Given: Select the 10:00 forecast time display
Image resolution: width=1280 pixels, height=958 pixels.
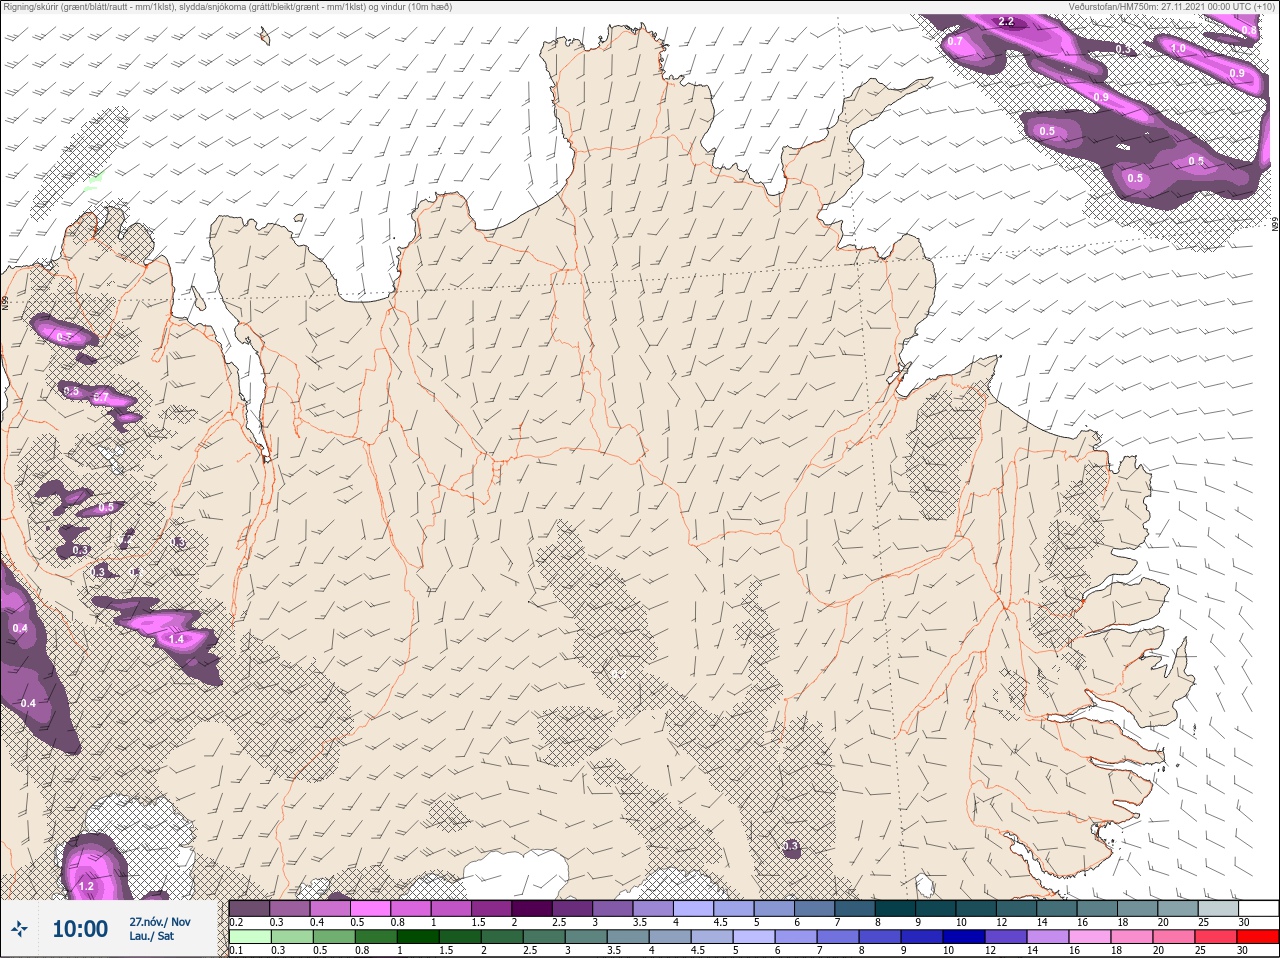Looking at the screenshot, I should pos(80,929).
